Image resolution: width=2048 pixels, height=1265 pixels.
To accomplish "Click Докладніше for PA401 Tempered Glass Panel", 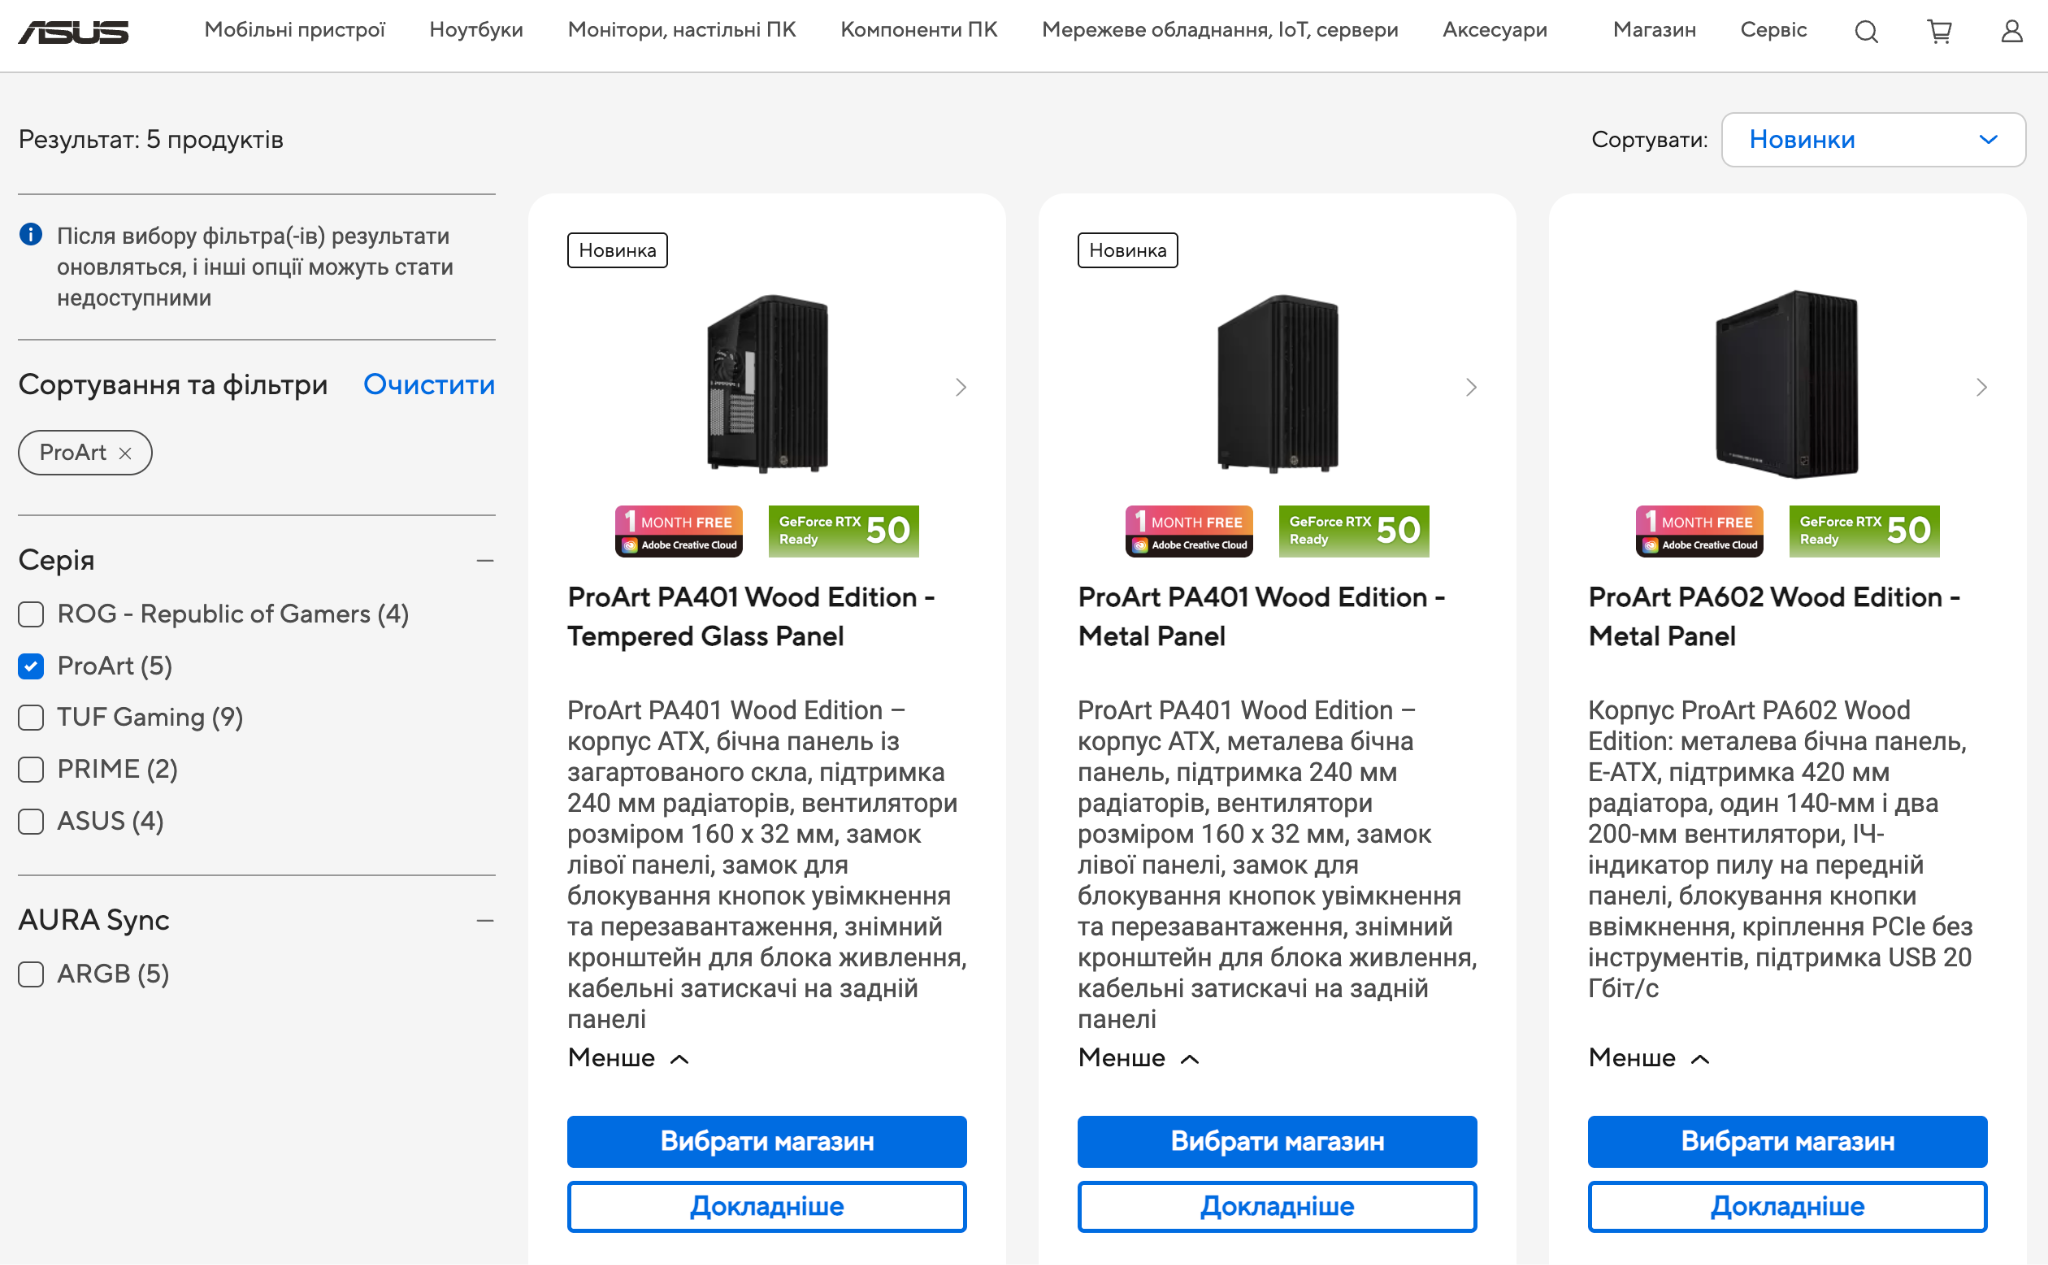I will point(767,1207).
